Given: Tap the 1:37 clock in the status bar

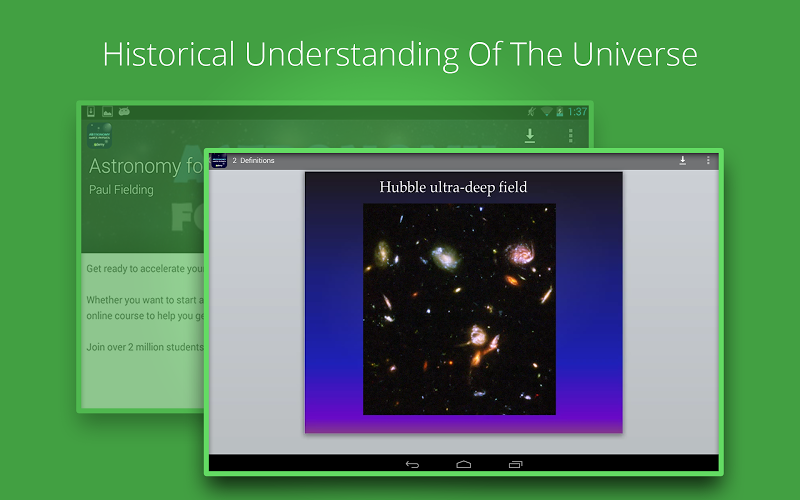Looking at the screenshot, I should pyautogui.click(x=577, y=112).
